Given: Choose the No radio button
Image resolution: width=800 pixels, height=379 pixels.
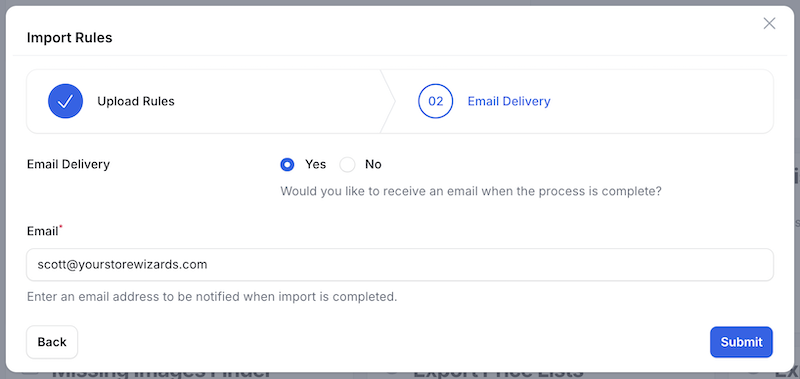Looking at the screenshot, I should (347, 164).
